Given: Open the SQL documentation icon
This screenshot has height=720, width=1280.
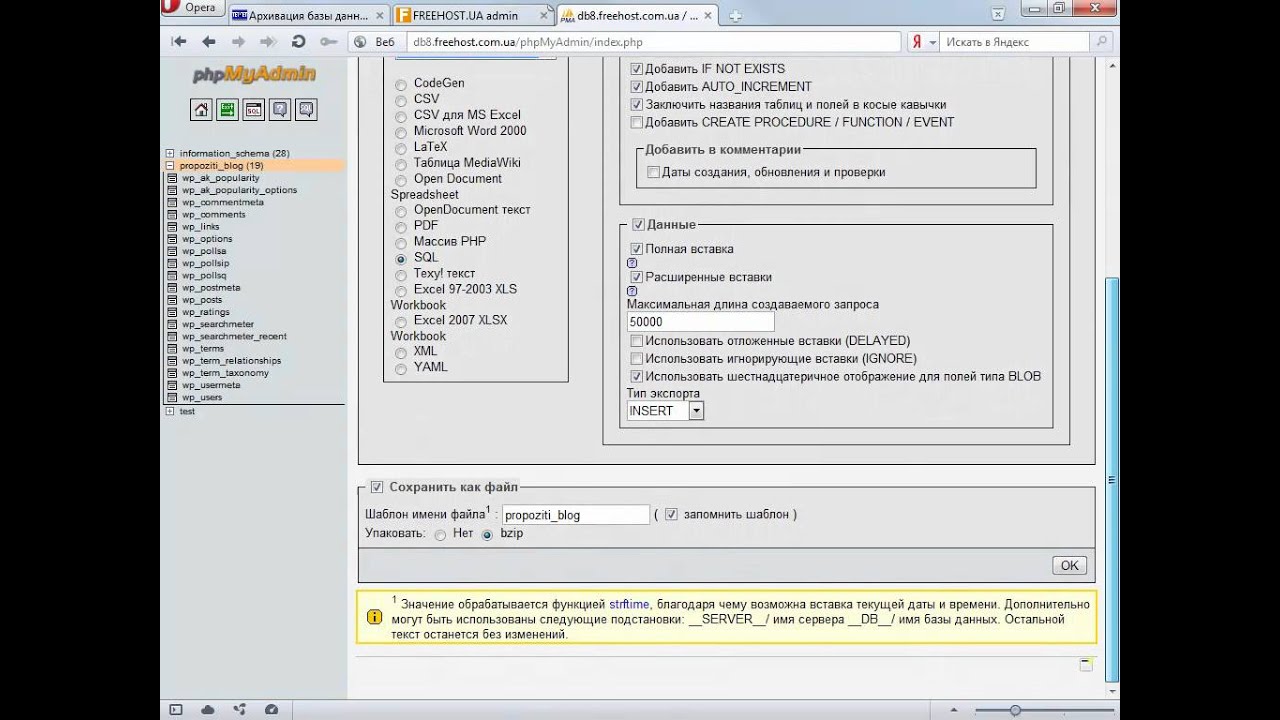Looking at the screenshot, I should point(306,110).
